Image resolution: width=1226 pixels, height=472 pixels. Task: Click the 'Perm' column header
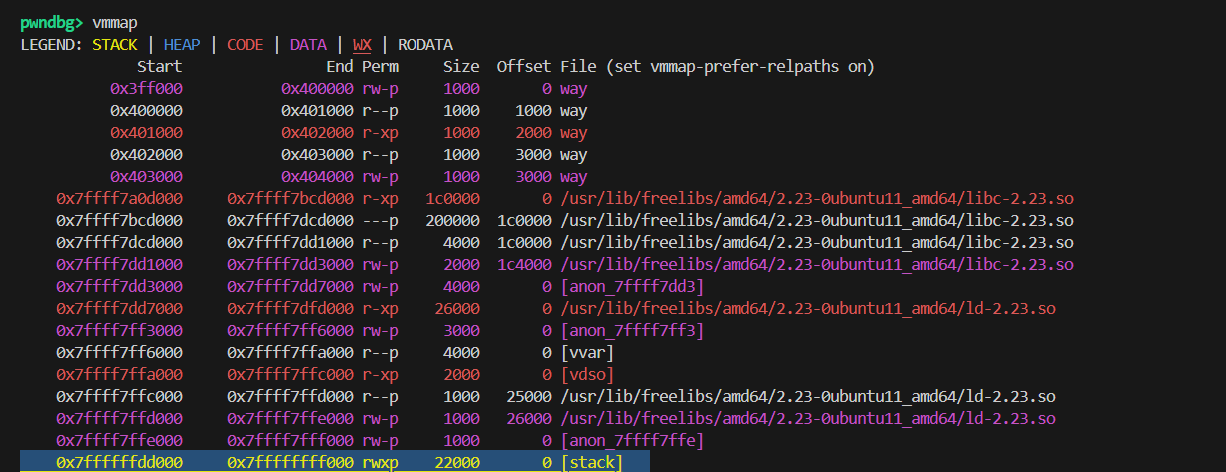(380, 66)
